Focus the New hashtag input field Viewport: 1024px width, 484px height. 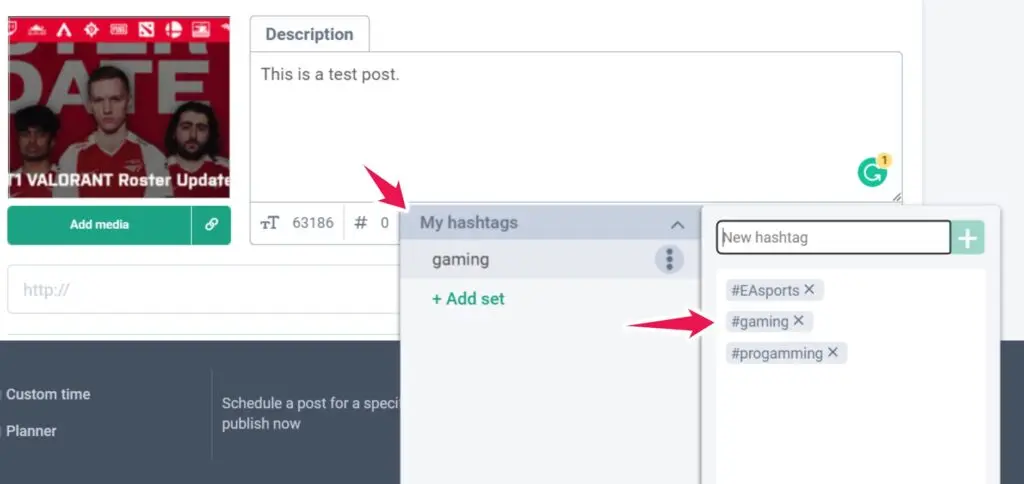(833, 238)
